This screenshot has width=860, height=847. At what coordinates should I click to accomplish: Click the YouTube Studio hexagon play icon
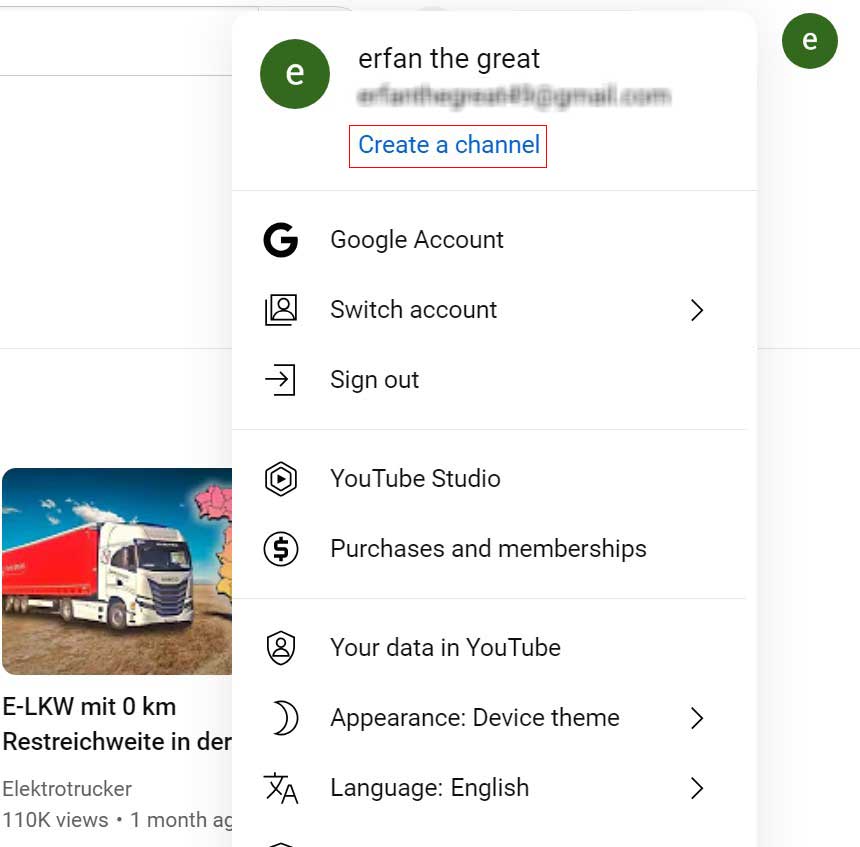tap(281, 479)
